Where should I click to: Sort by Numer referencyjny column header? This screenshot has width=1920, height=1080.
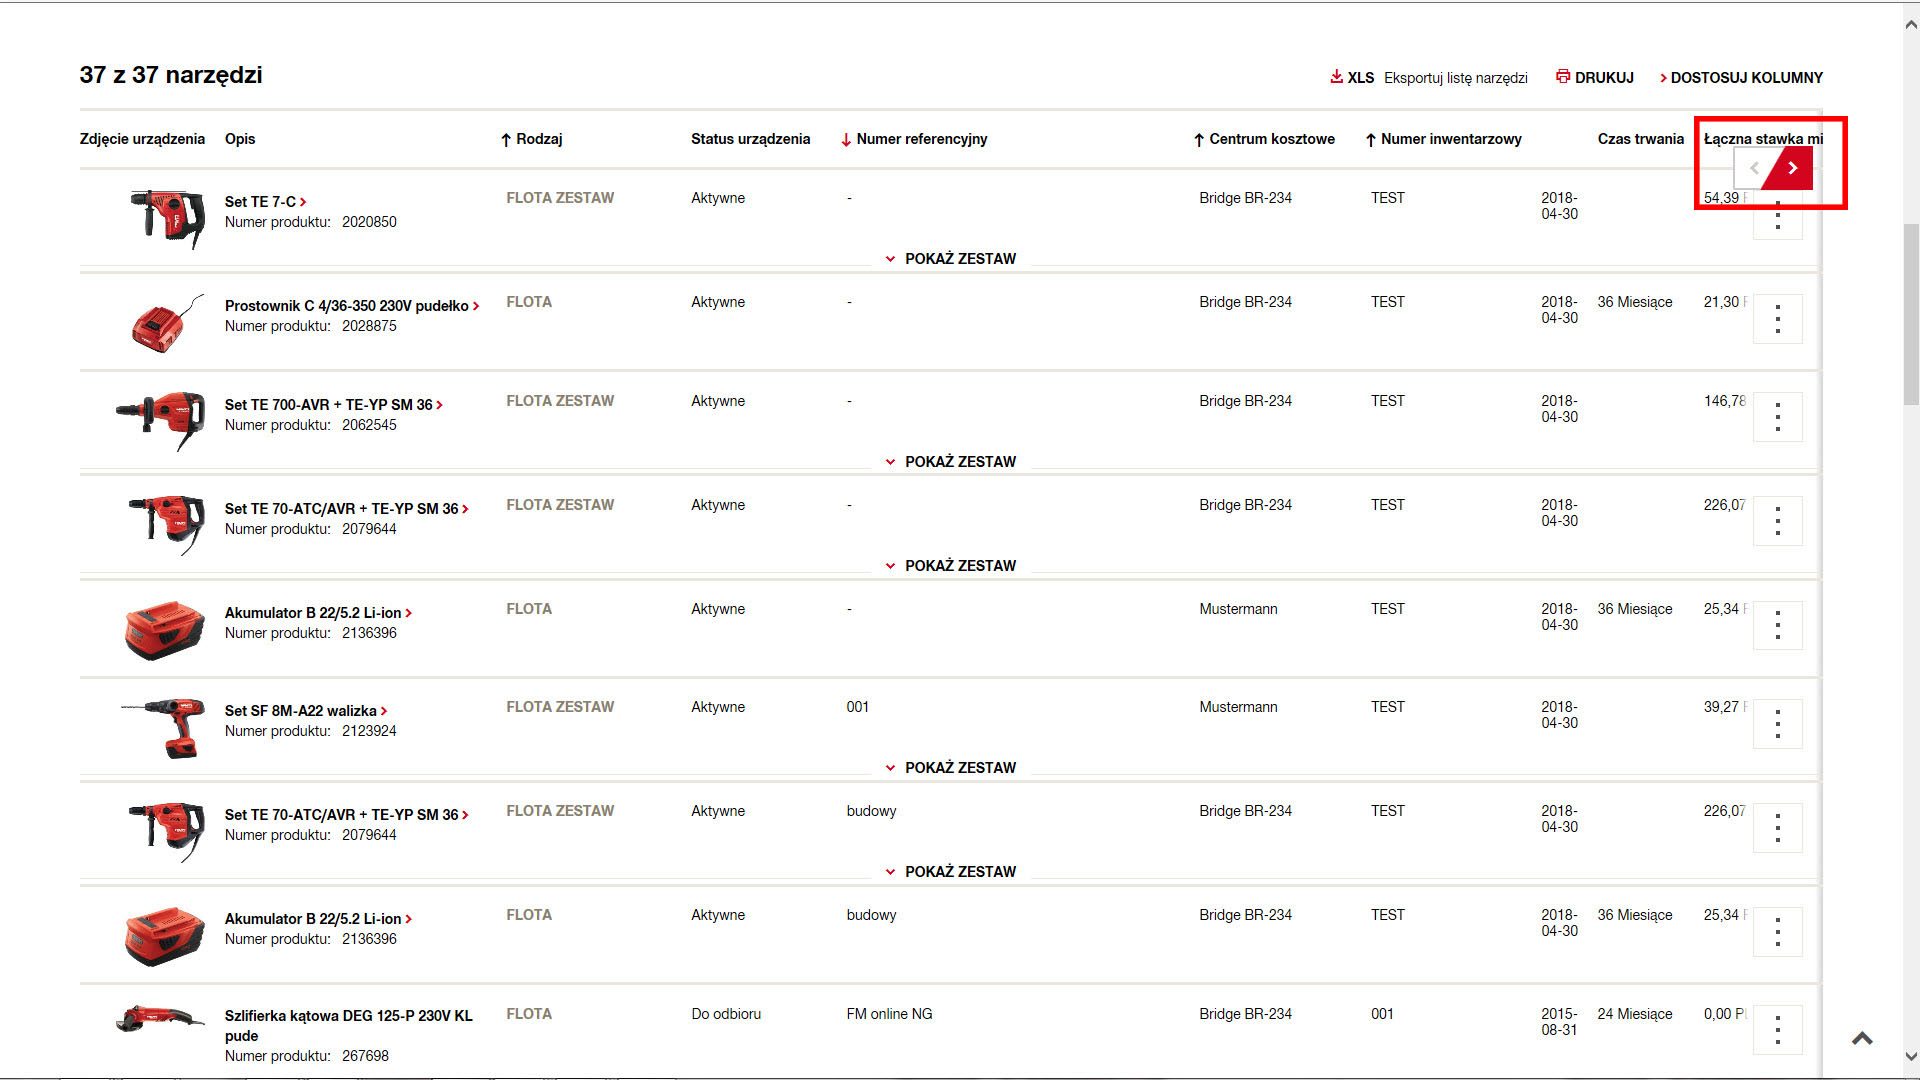pos(921,139)
